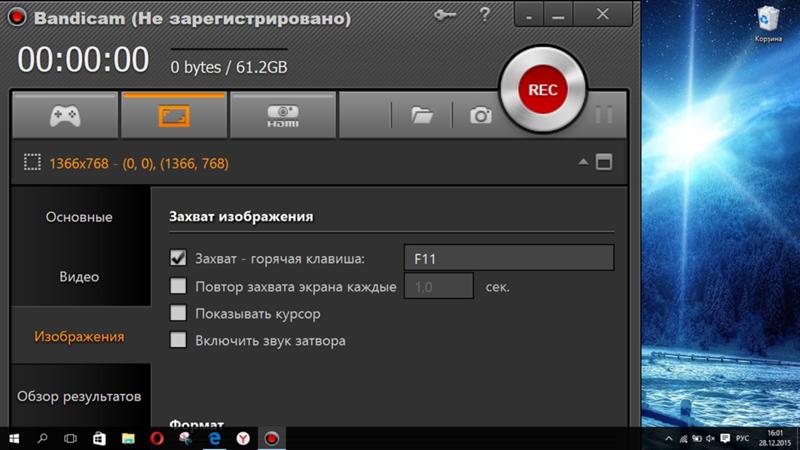Open the Windows Start menu
This screenshot has width=800, height=450.
(14, 439)
